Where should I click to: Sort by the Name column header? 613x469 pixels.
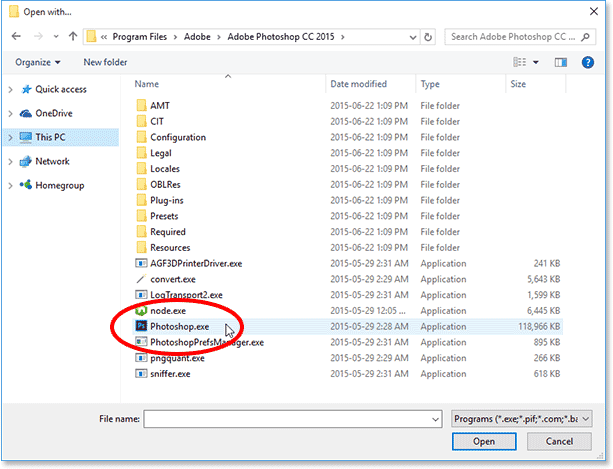(147, 84)
